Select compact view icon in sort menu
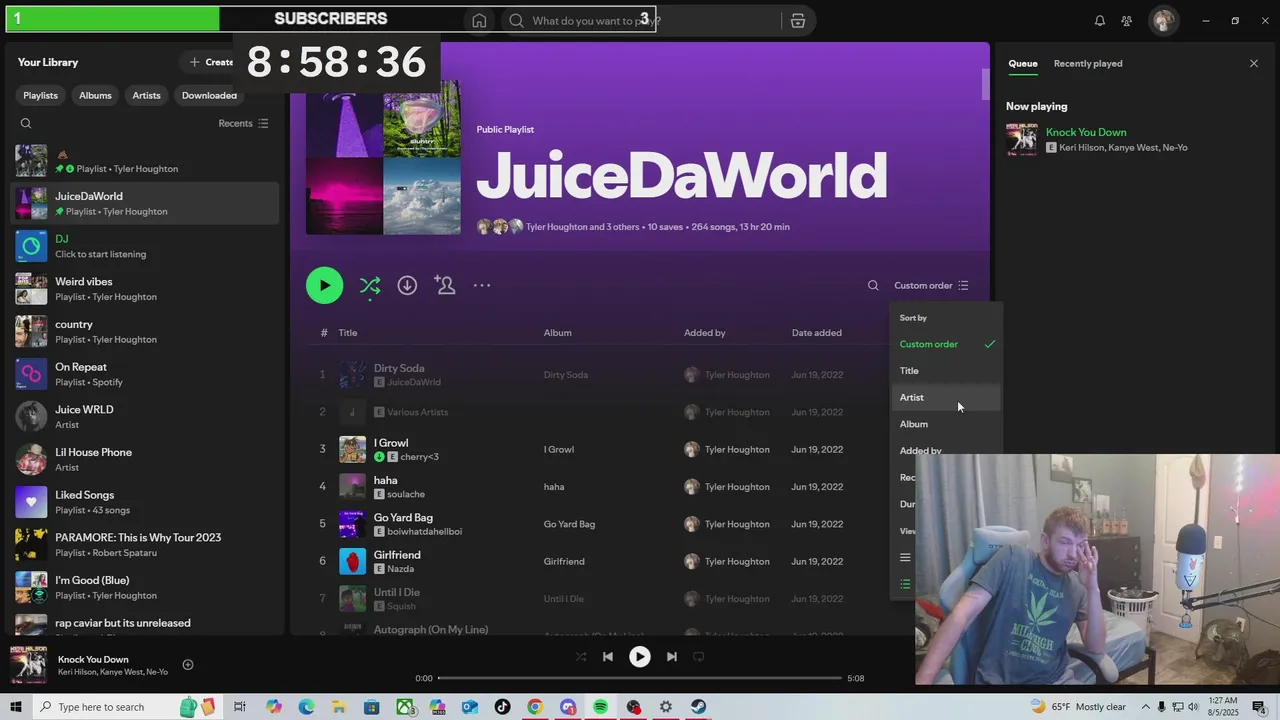This screenshot has height=720, width=1280. [905, 558]
